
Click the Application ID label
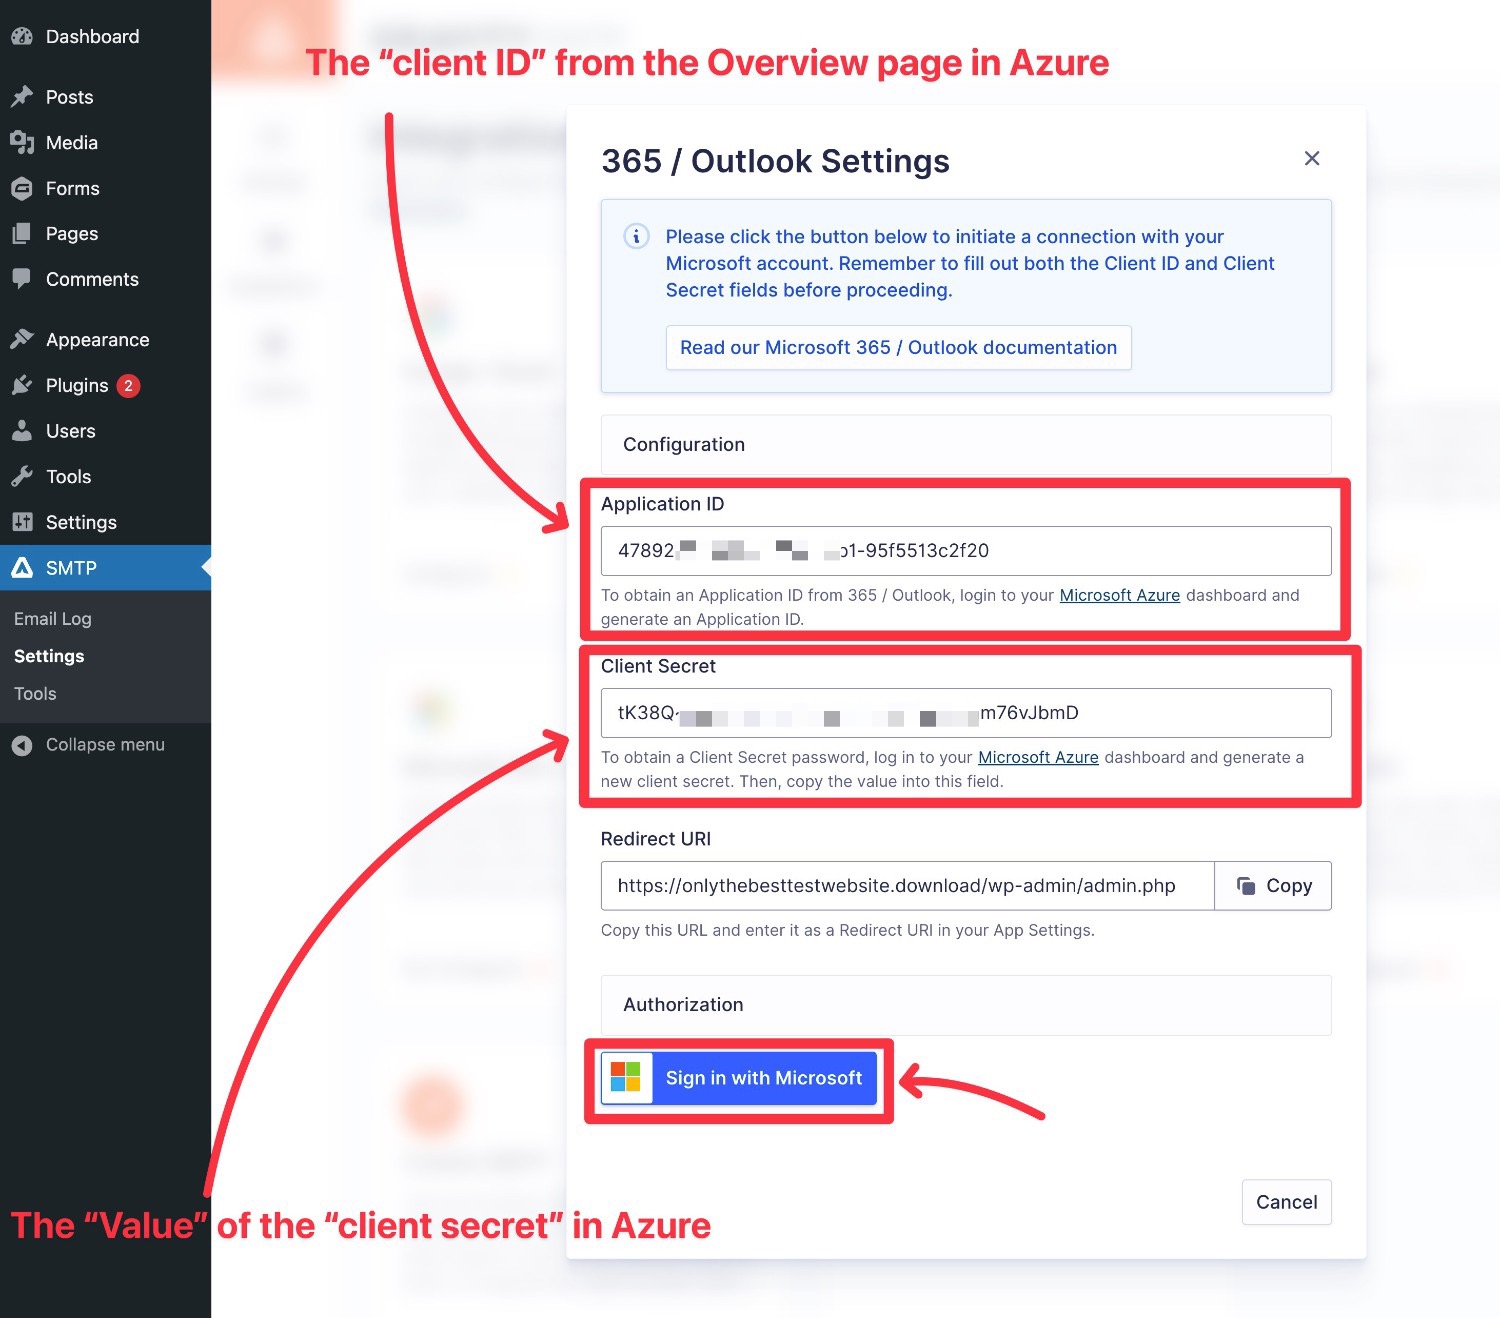tap(662, 504)
